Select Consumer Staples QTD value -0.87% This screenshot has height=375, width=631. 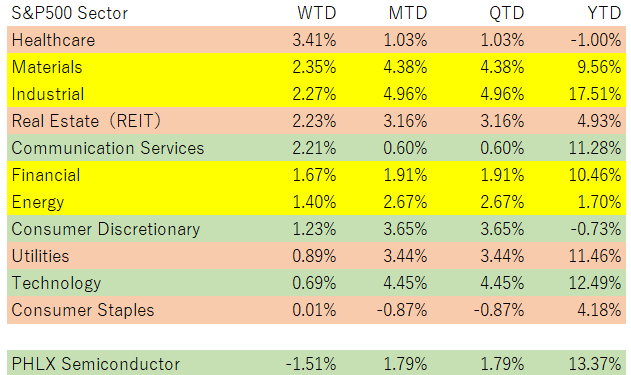coord(499,310)
